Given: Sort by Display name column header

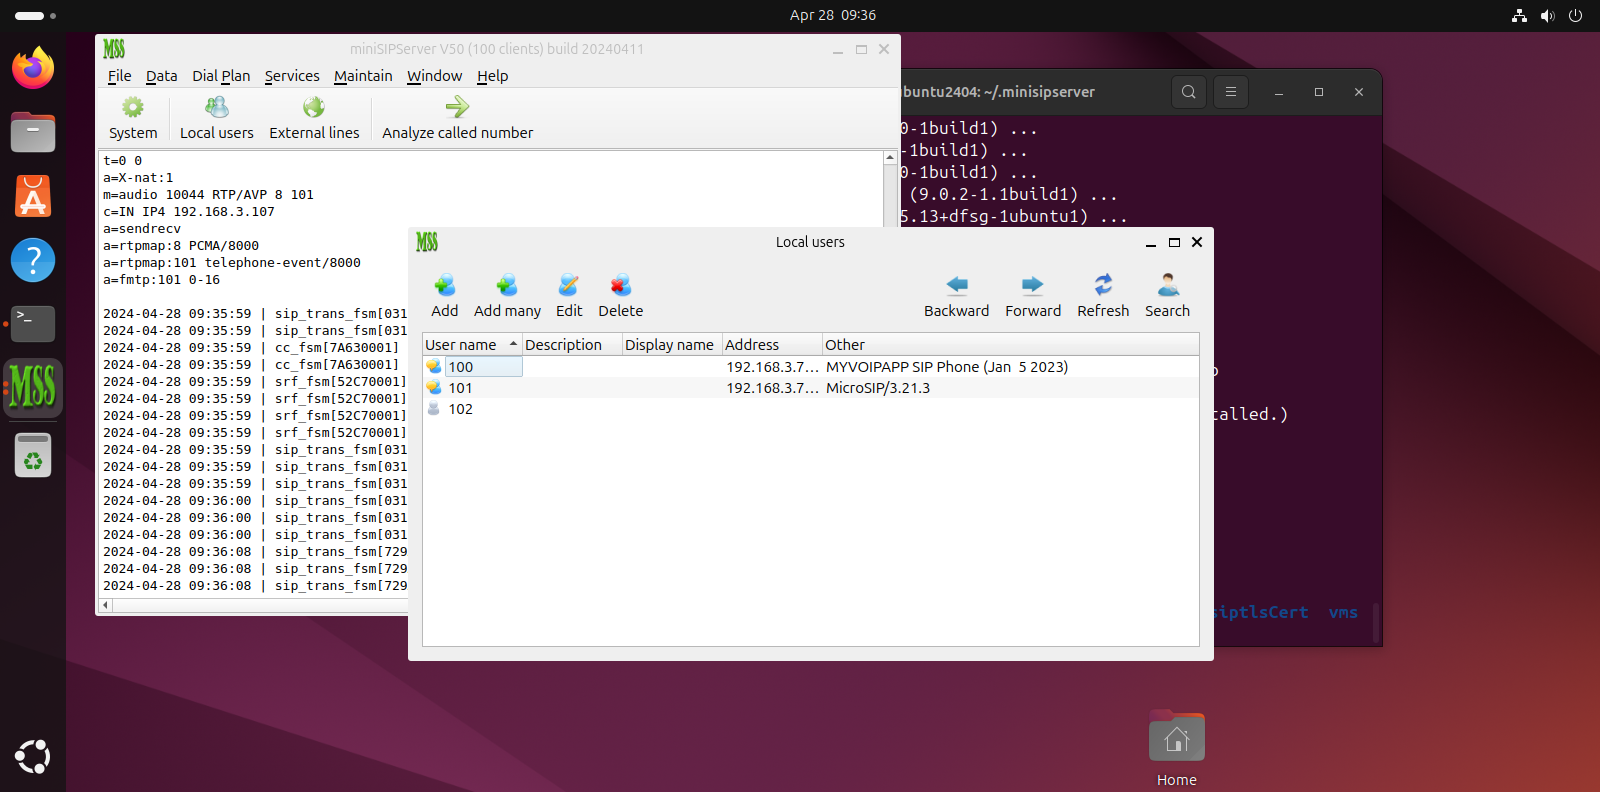Looking at the screenshot, I should pyautogui.click(x=672, y=345).
